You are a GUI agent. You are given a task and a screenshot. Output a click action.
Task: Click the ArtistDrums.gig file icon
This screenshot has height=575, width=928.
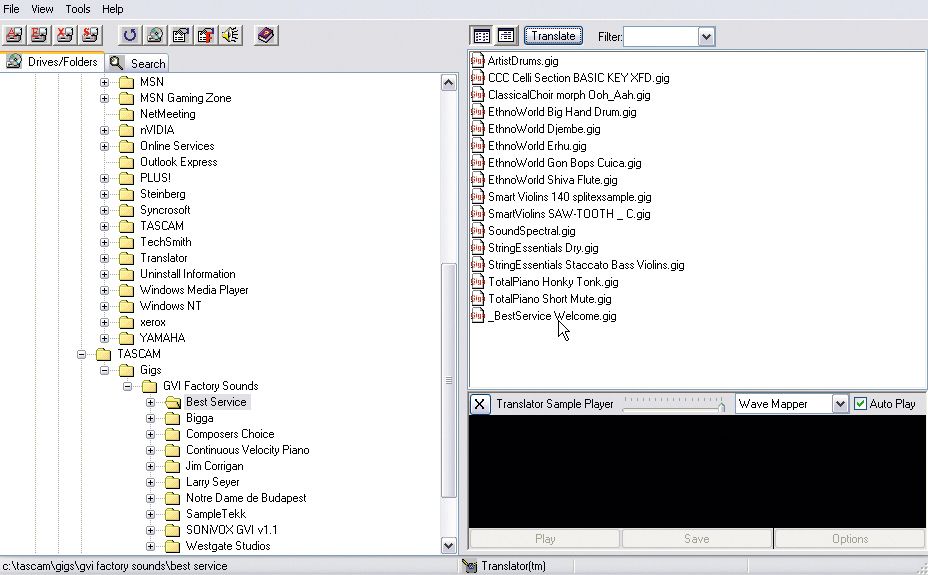click(x=478, y=61)
